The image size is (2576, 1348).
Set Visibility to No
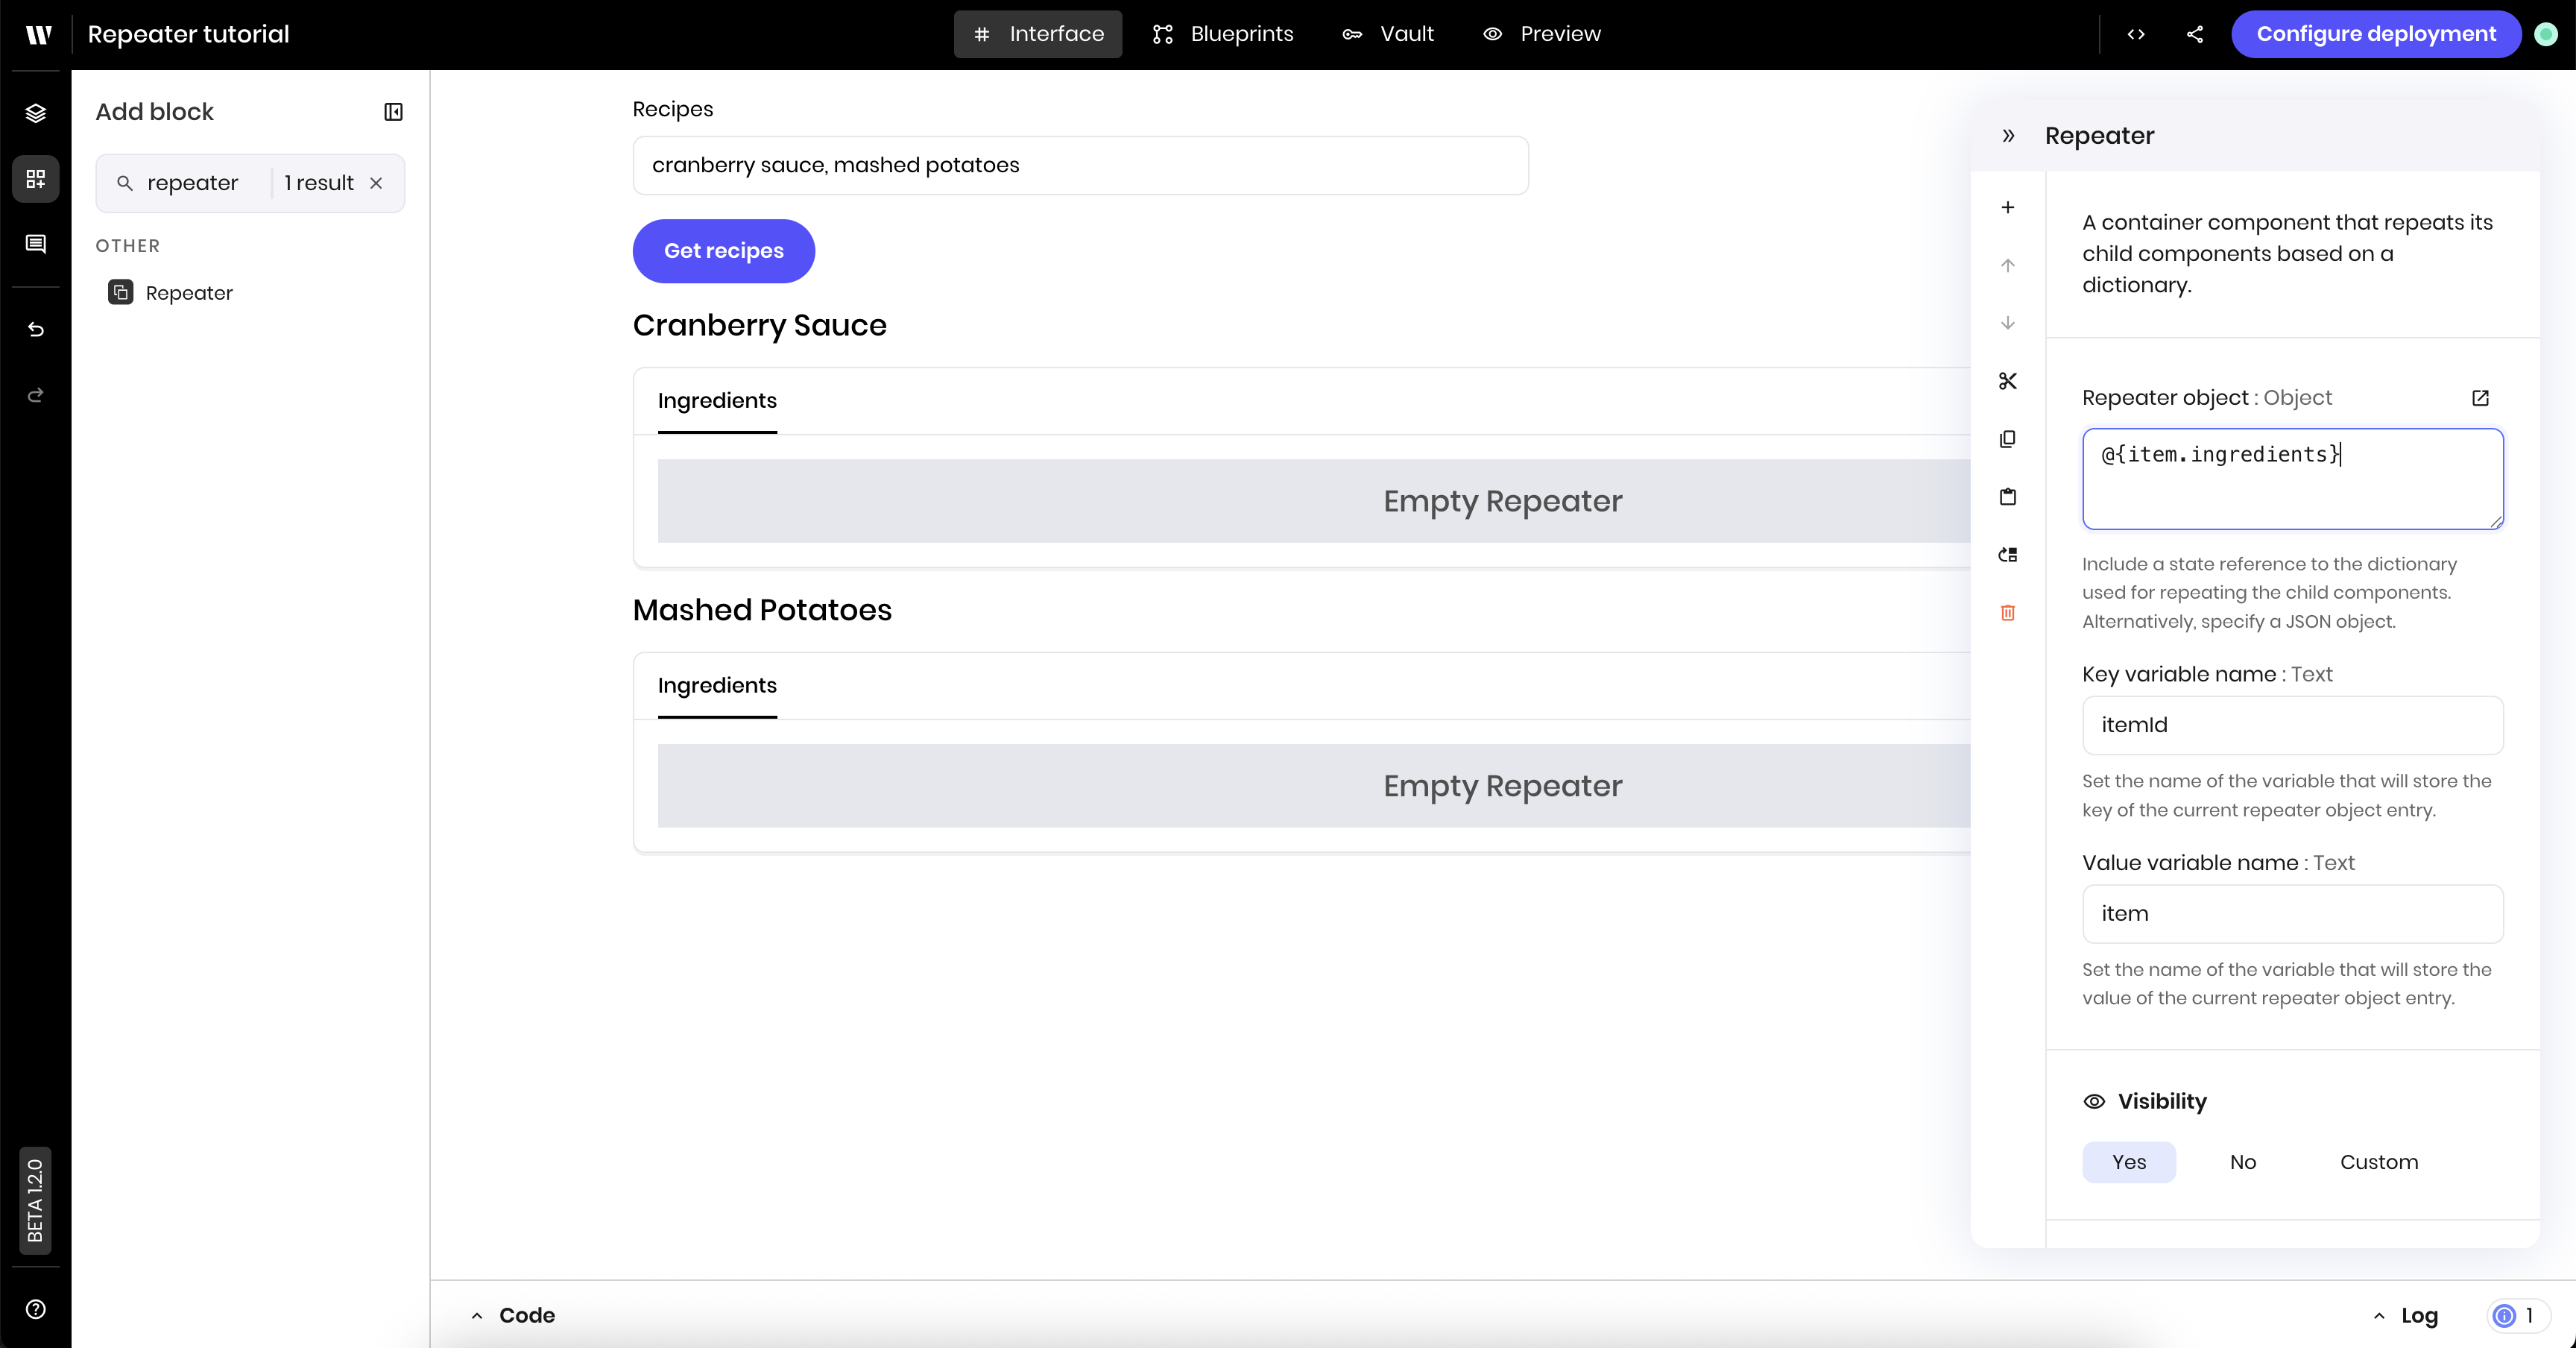2242,1162
